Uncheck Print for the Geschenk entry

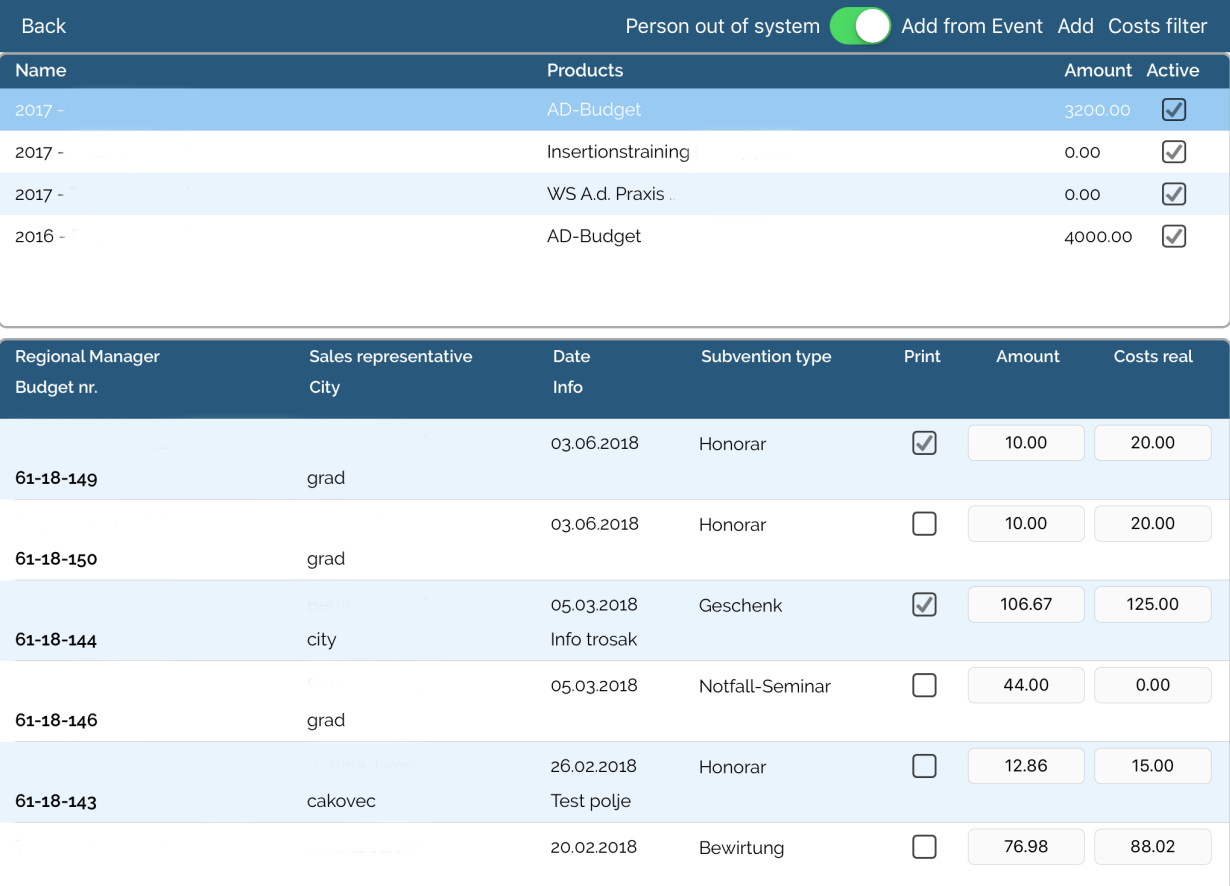coord(924,605)
